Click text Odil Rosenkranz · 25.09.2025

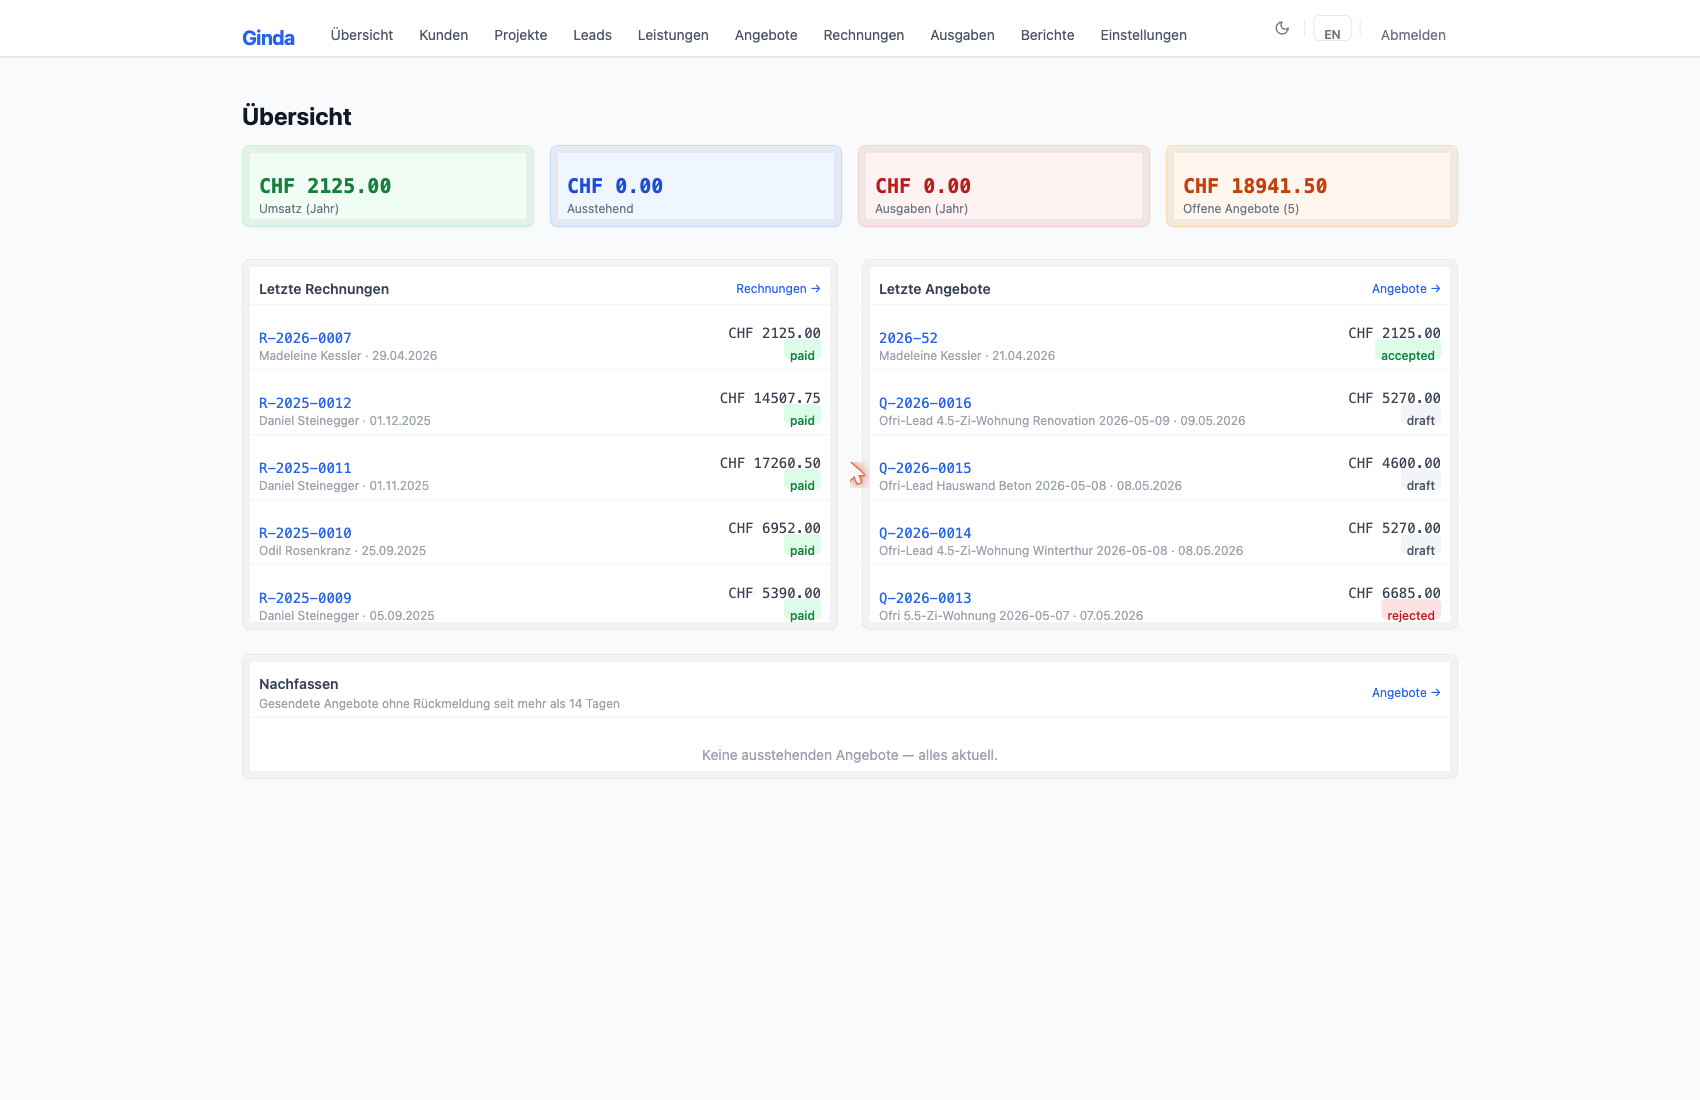(342, 551)
